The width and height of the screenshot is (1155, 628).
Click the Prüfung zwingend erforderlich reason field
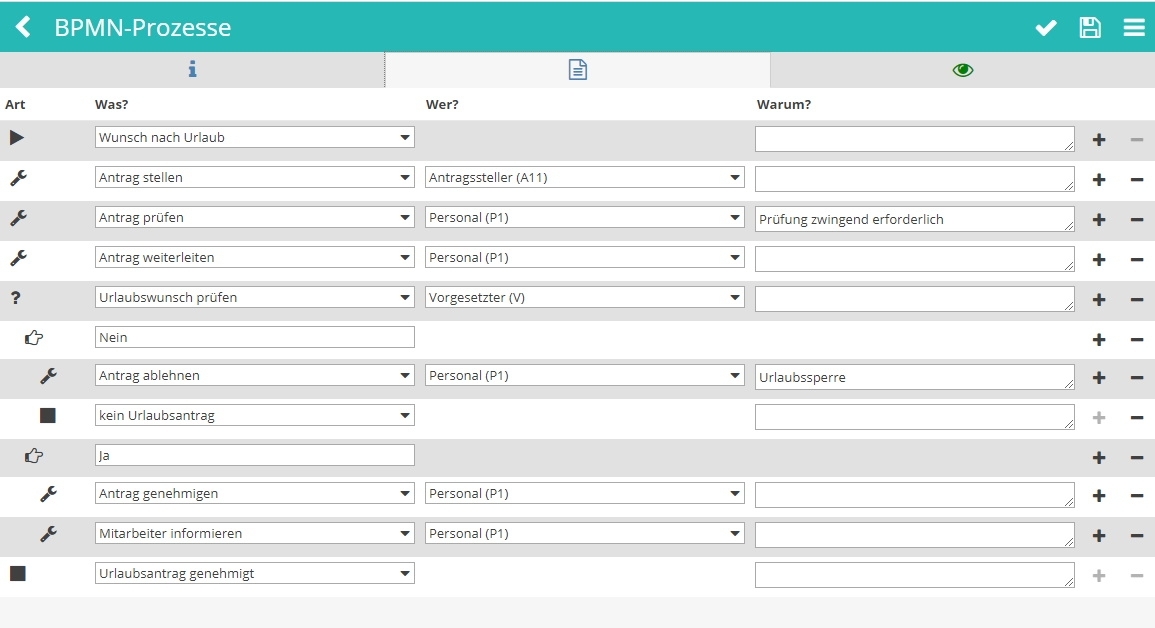[915, 219]
